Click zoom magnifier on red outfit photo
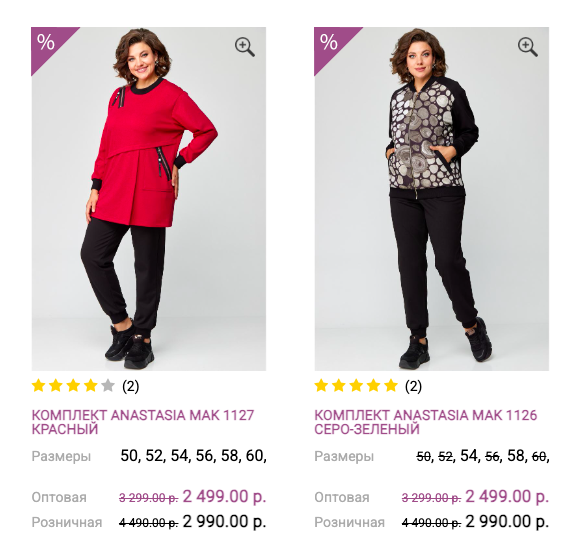 point(245,47)
